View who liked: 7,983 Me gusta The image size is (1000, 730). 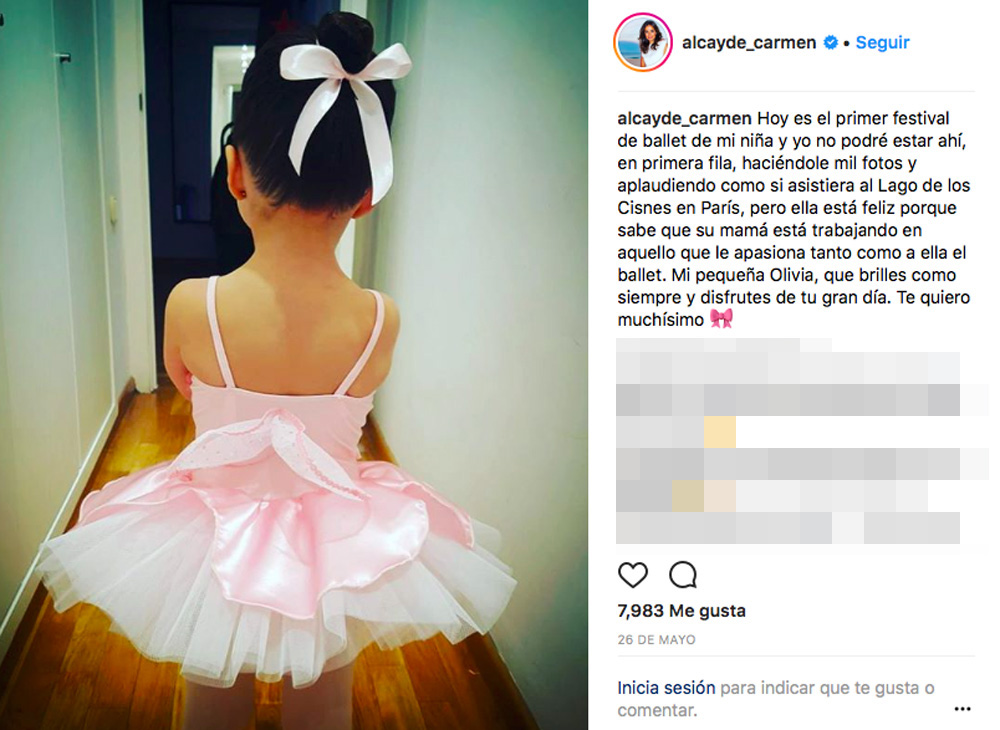(x=681, y=611)
